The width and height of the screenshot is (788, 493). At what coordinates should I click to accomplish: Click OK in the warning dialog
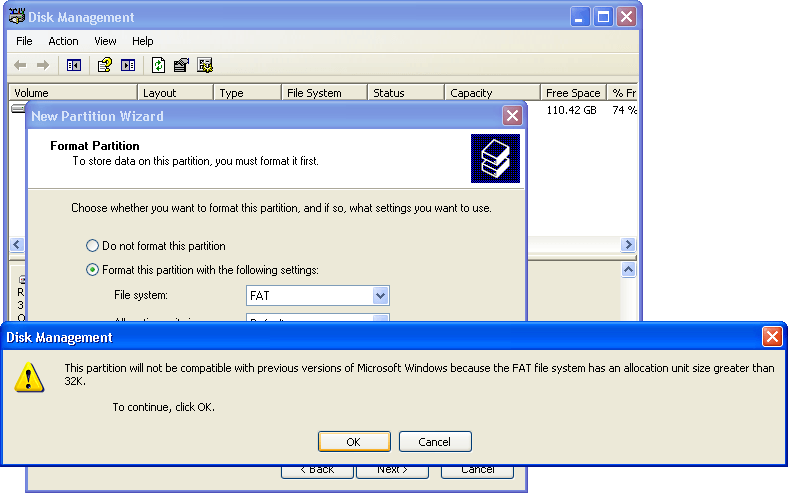tap(354, 442)
